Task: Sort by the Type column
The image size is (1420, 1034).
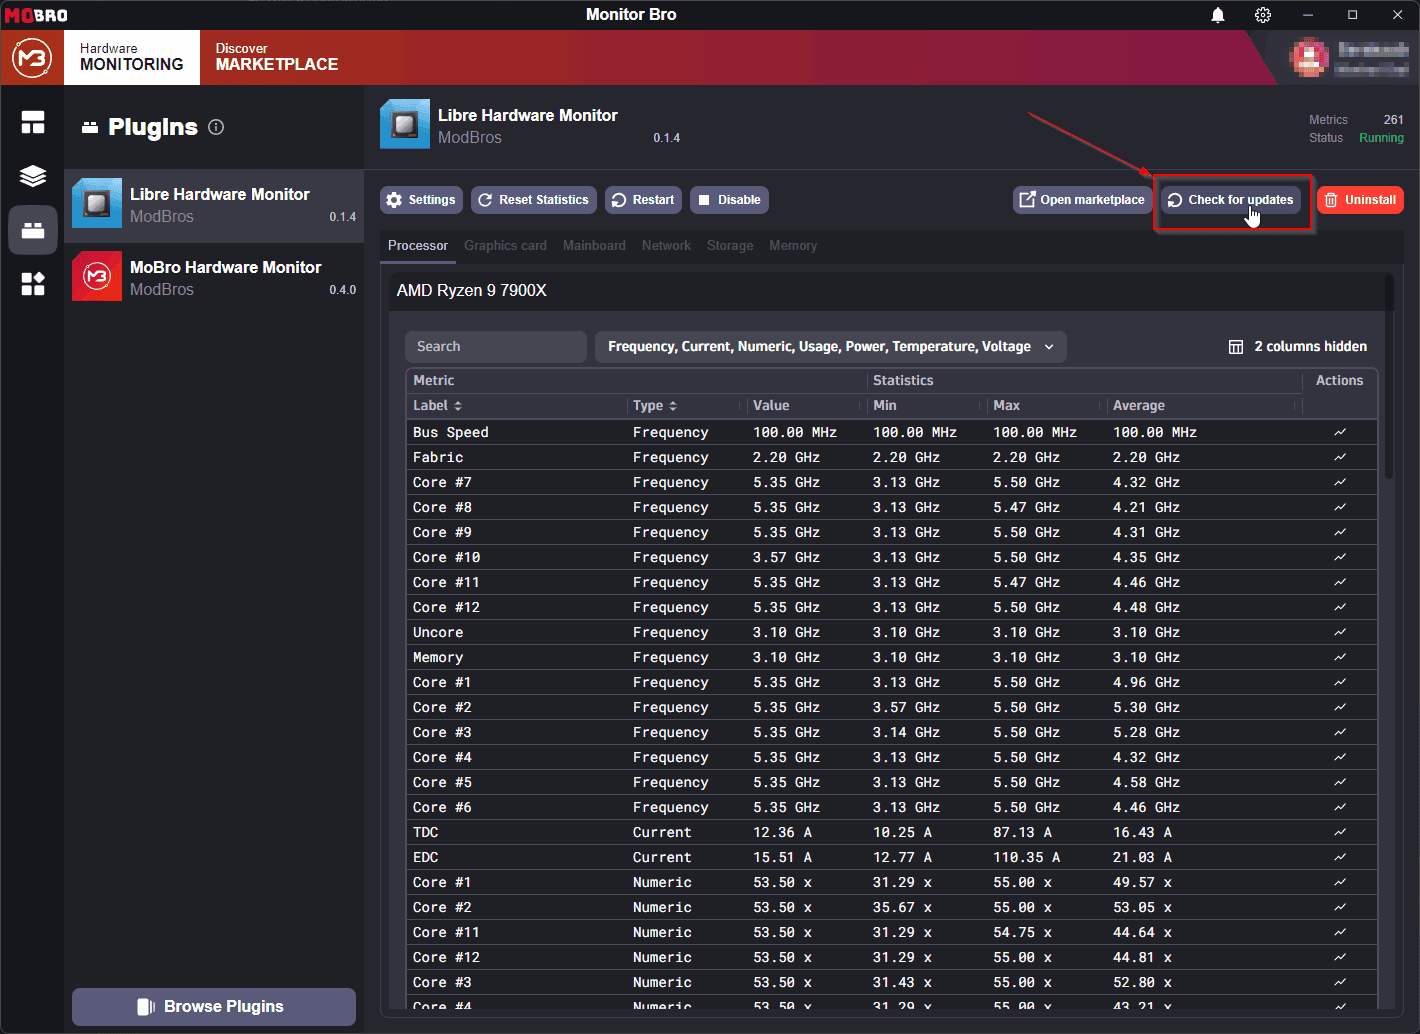Action: tap(655, 405)
